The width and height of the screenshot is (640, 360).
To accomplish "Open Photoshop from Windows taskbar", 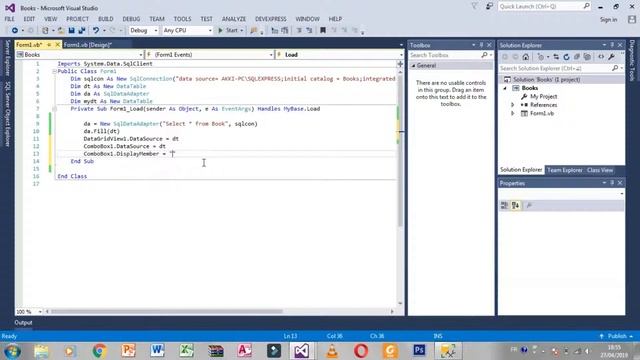I will (419, 351).
